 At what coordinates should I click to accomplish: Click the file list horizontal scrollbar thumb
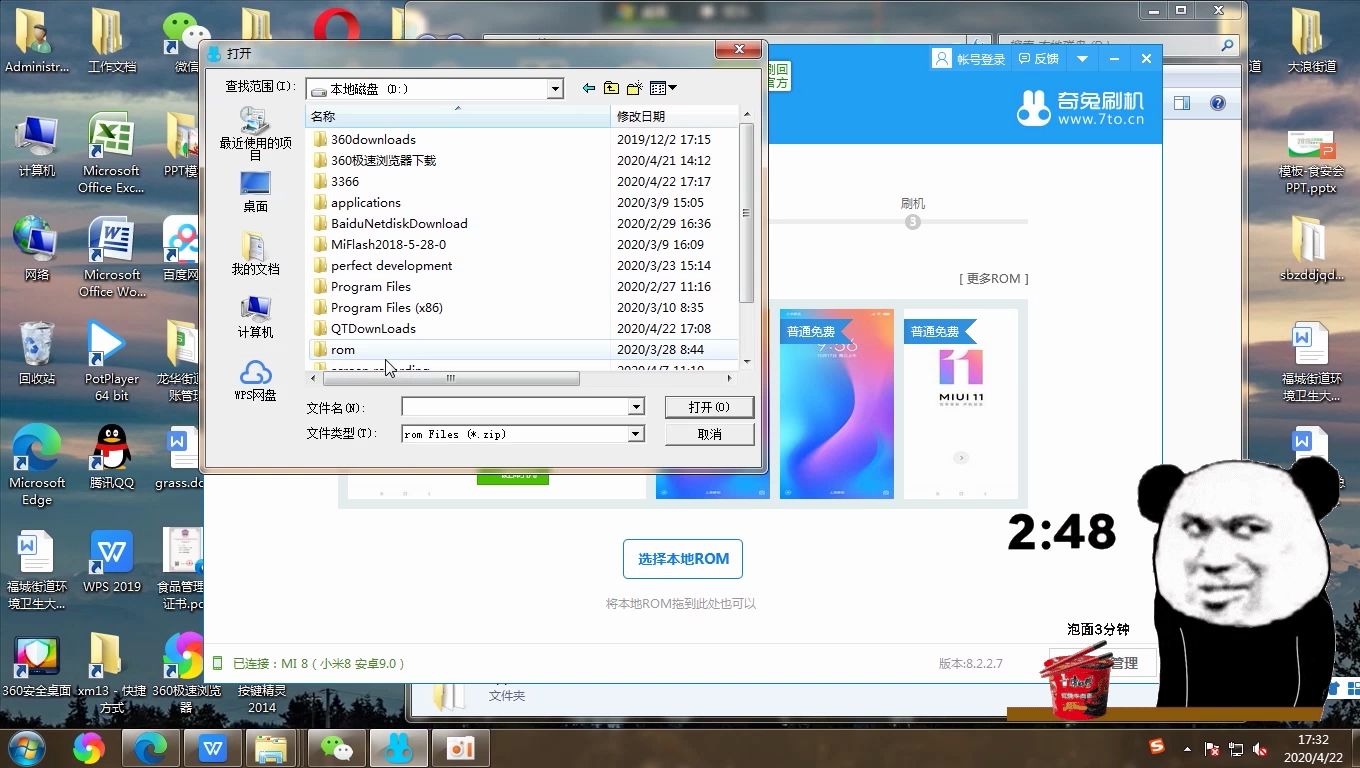click(450, 378)
